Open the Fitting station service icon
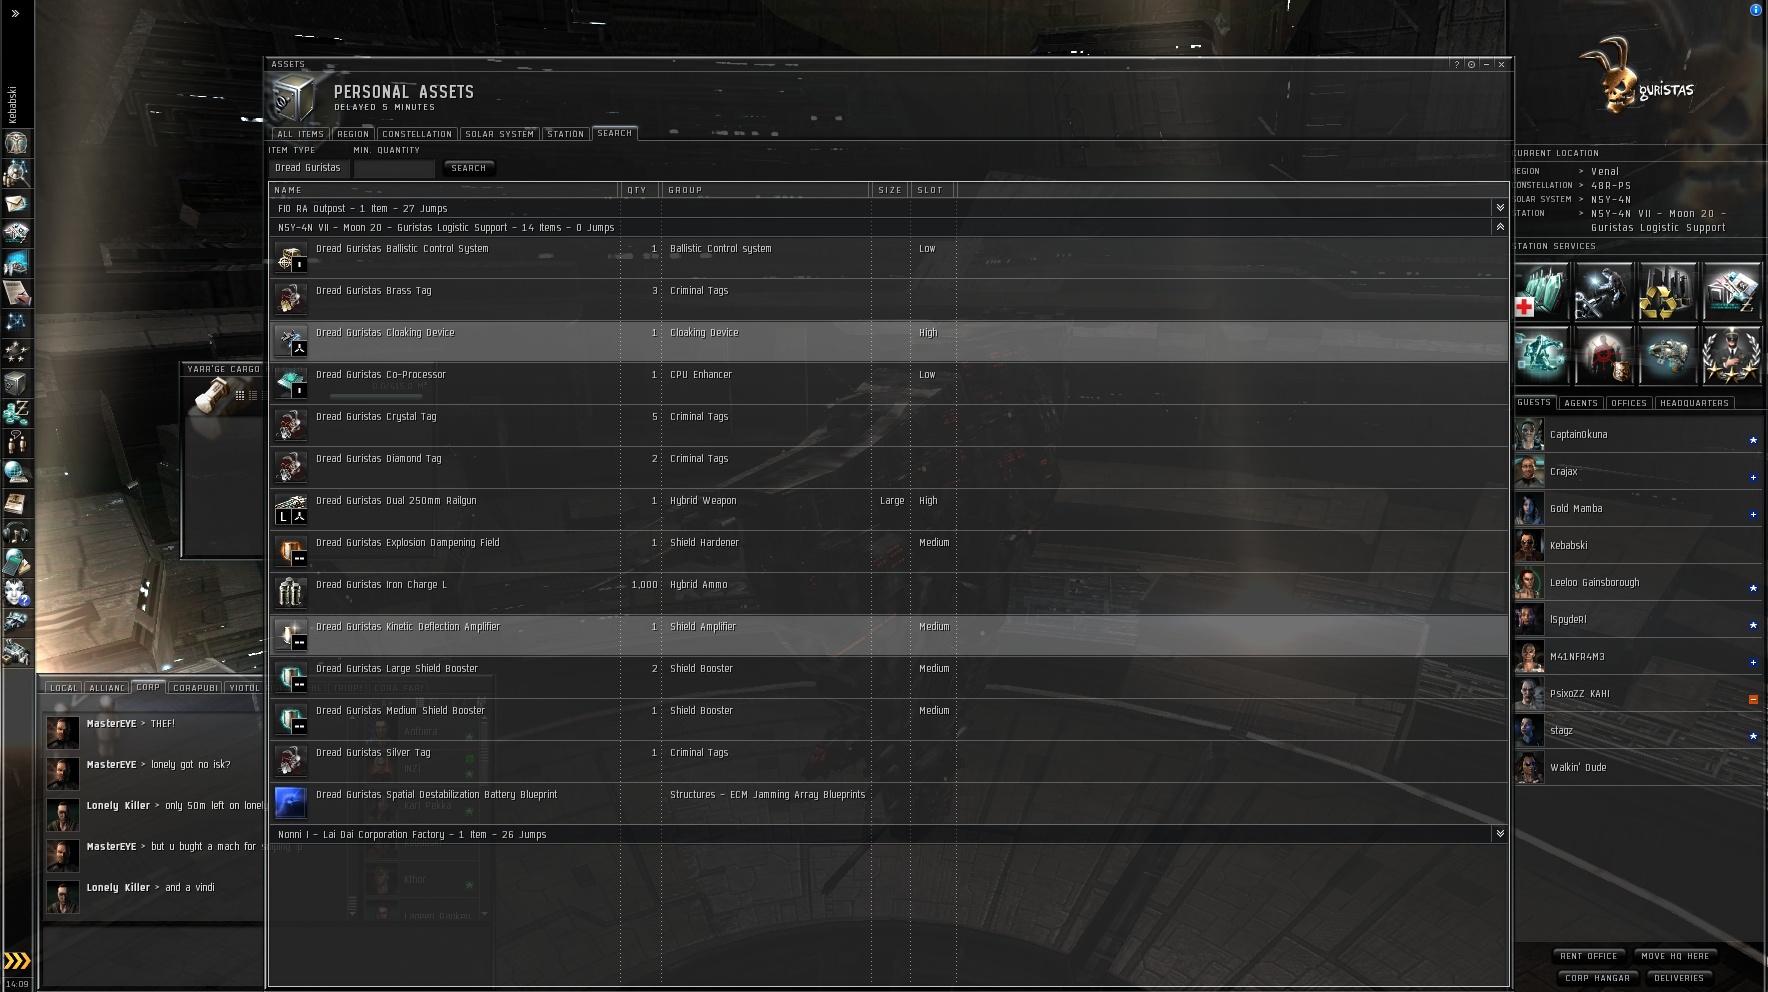The height and width of the screenshot is (992, 1768). point(1541,355)
